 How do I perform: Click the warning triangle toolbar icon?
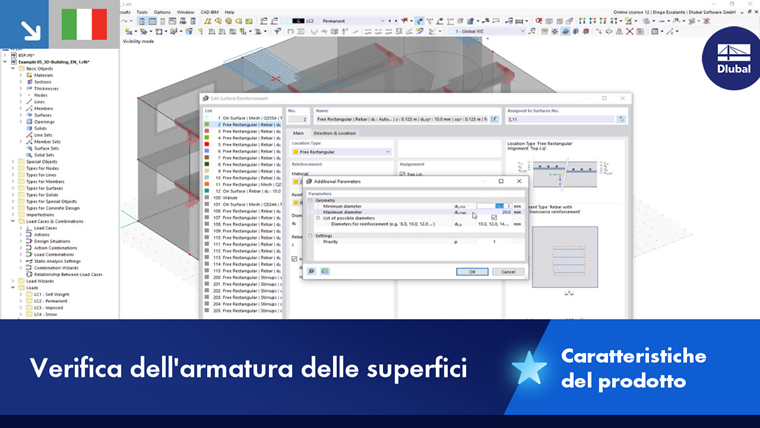coord(619,32)
